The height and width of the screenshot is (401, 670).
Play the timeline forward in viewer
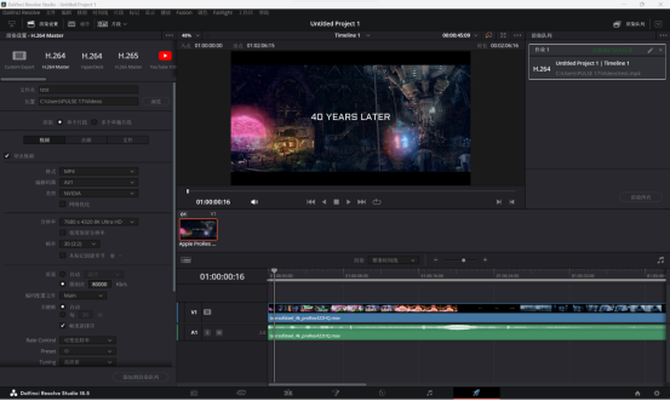(x=348, y=202)
